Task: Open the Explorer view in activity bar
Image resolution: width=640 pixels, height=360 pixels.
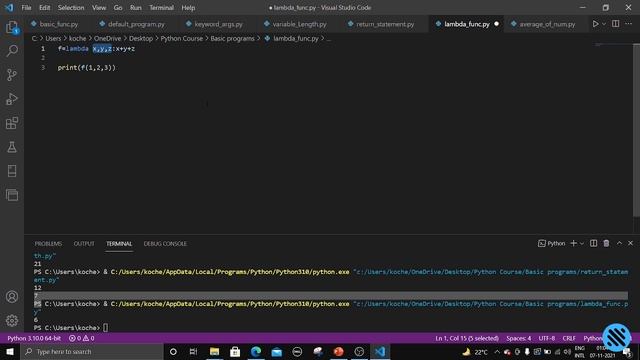Action: tap(12, 27)
